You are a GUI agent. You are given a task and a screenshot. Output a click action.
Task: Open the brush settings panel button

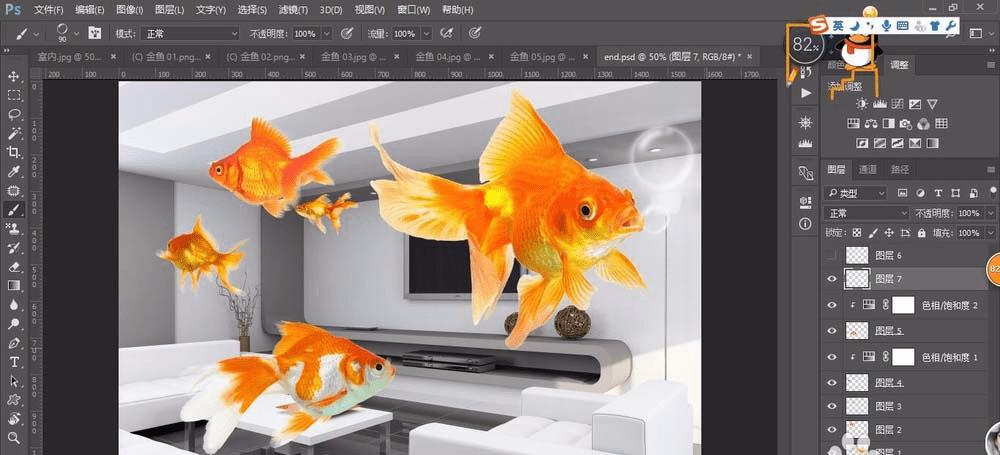(94, 33)
